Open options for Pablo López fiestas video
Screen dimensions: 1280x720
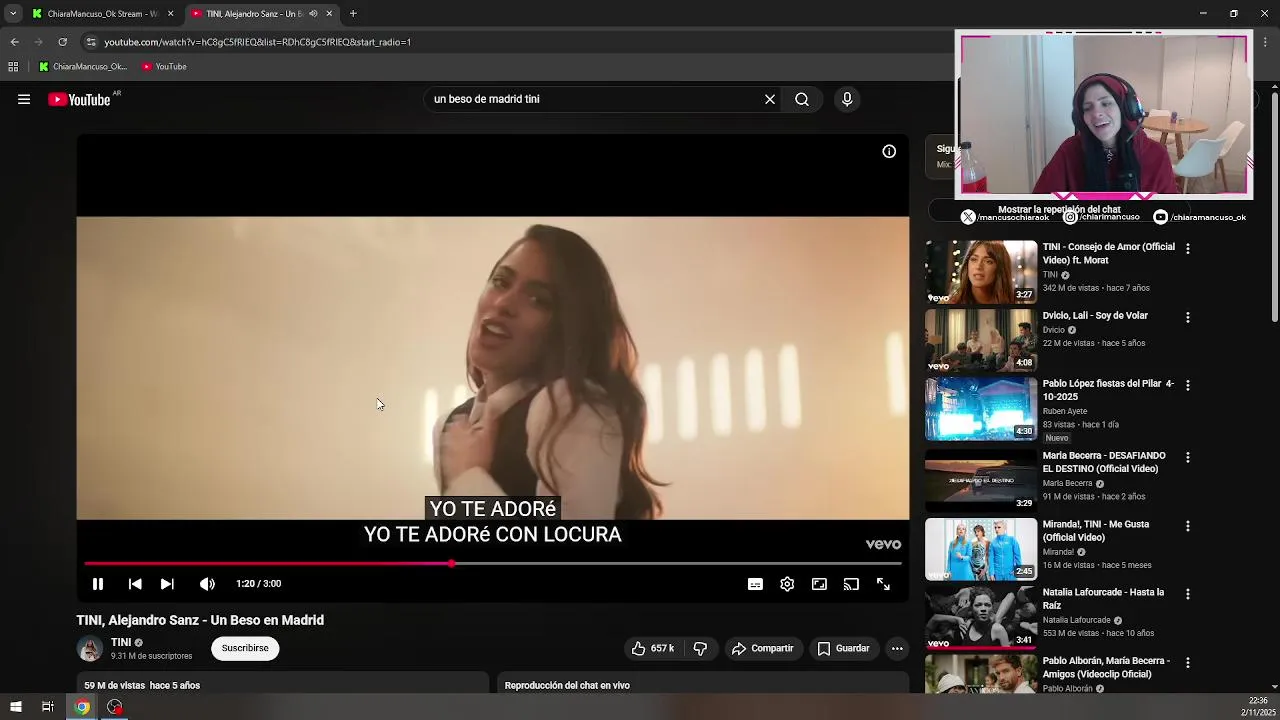point(1188,385)
